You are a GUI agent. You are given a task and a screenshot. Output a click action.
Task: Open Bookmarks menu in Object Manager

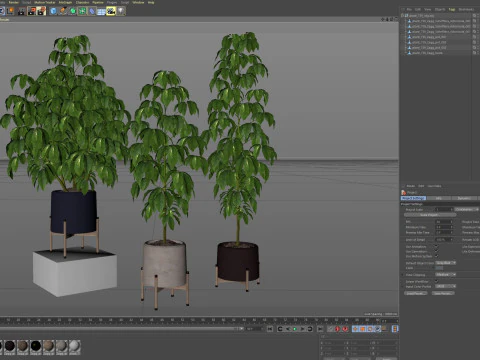466,9
